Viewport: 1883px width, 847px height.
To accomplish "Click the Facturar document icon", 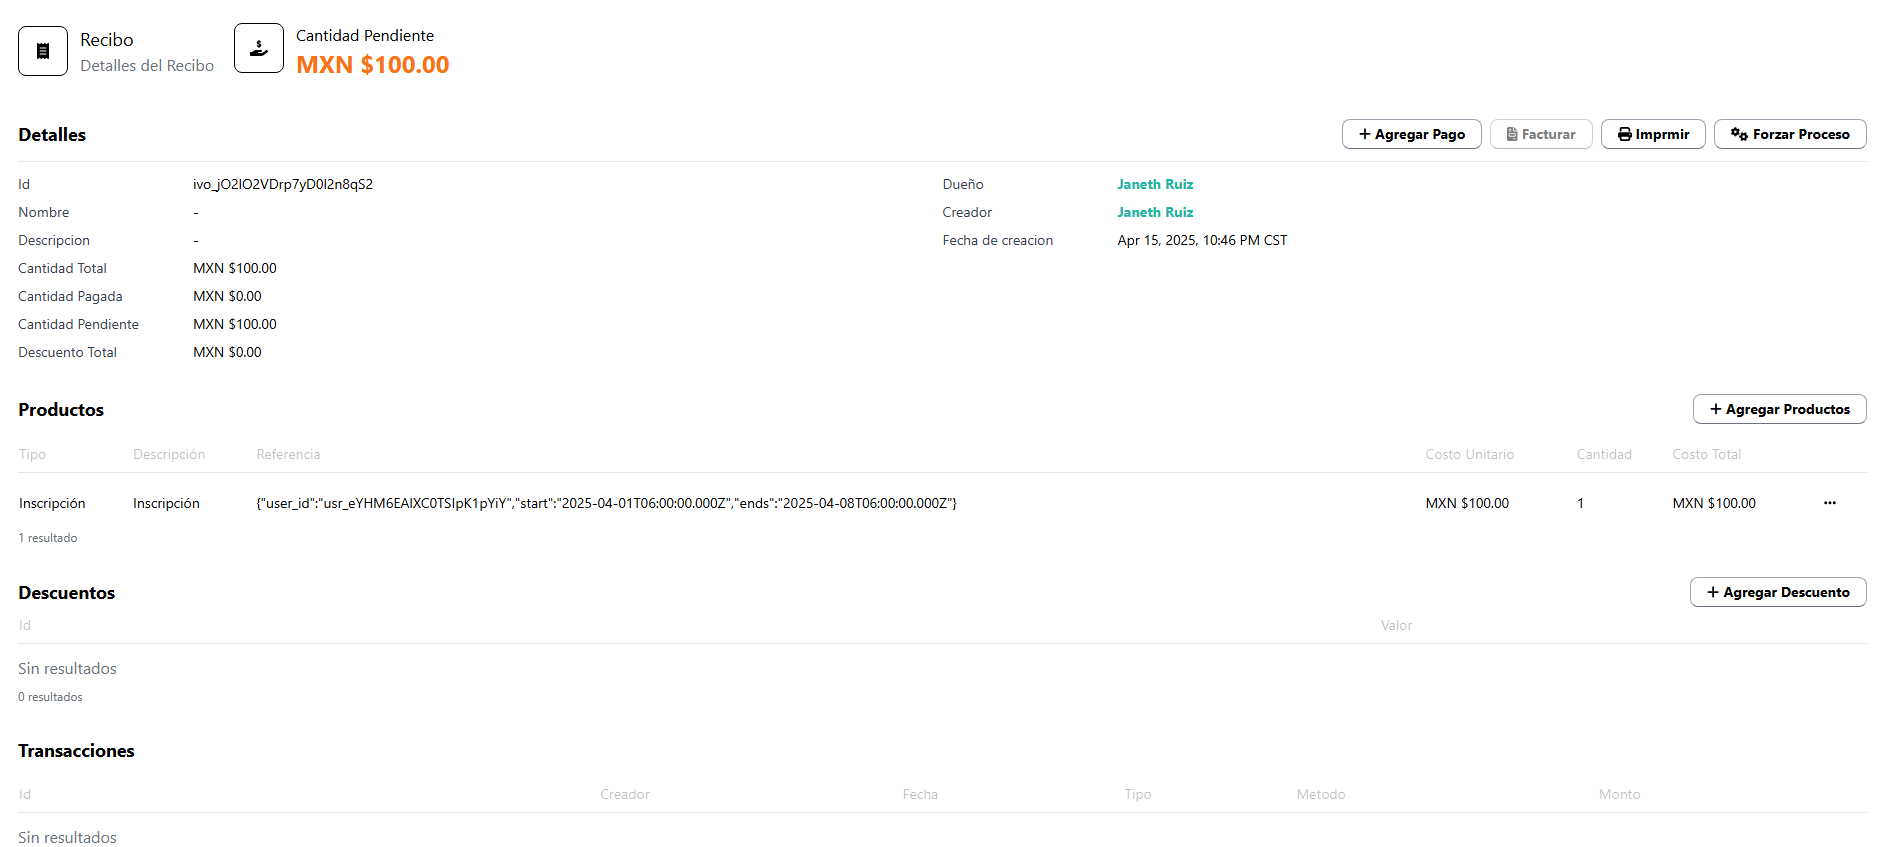I will [1512, 134].
